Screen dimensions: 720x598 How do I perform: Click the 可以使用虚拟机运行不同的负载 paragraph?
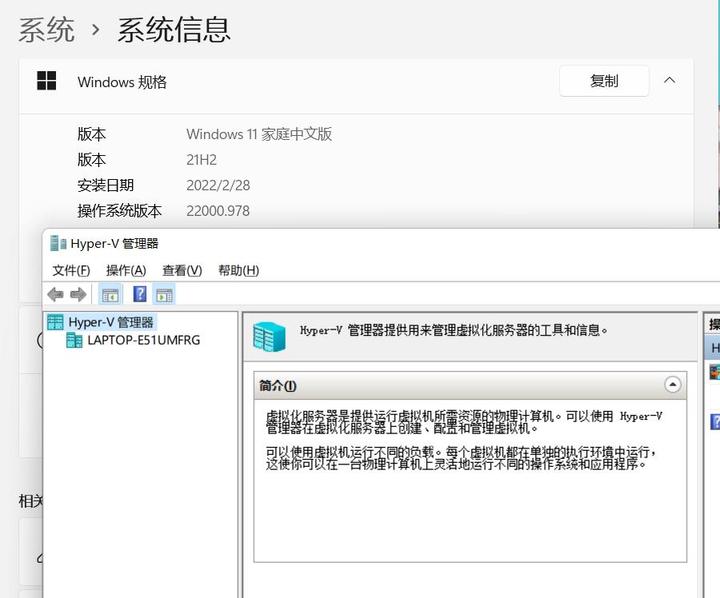coord(461,458)
